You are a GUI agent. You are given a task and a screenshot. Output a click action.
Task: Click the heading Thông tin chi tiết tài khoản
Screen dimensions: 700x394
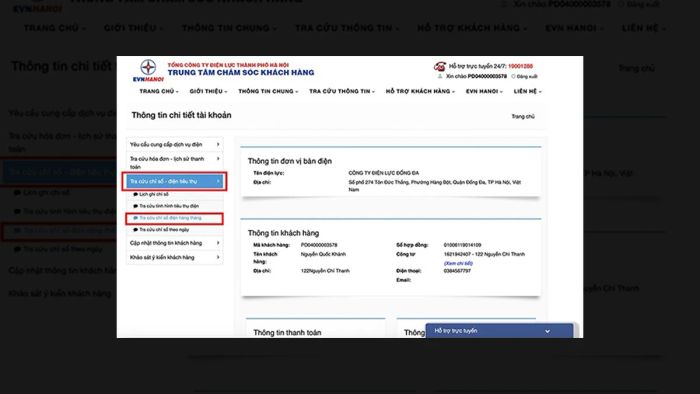click(x=181, y=115)
